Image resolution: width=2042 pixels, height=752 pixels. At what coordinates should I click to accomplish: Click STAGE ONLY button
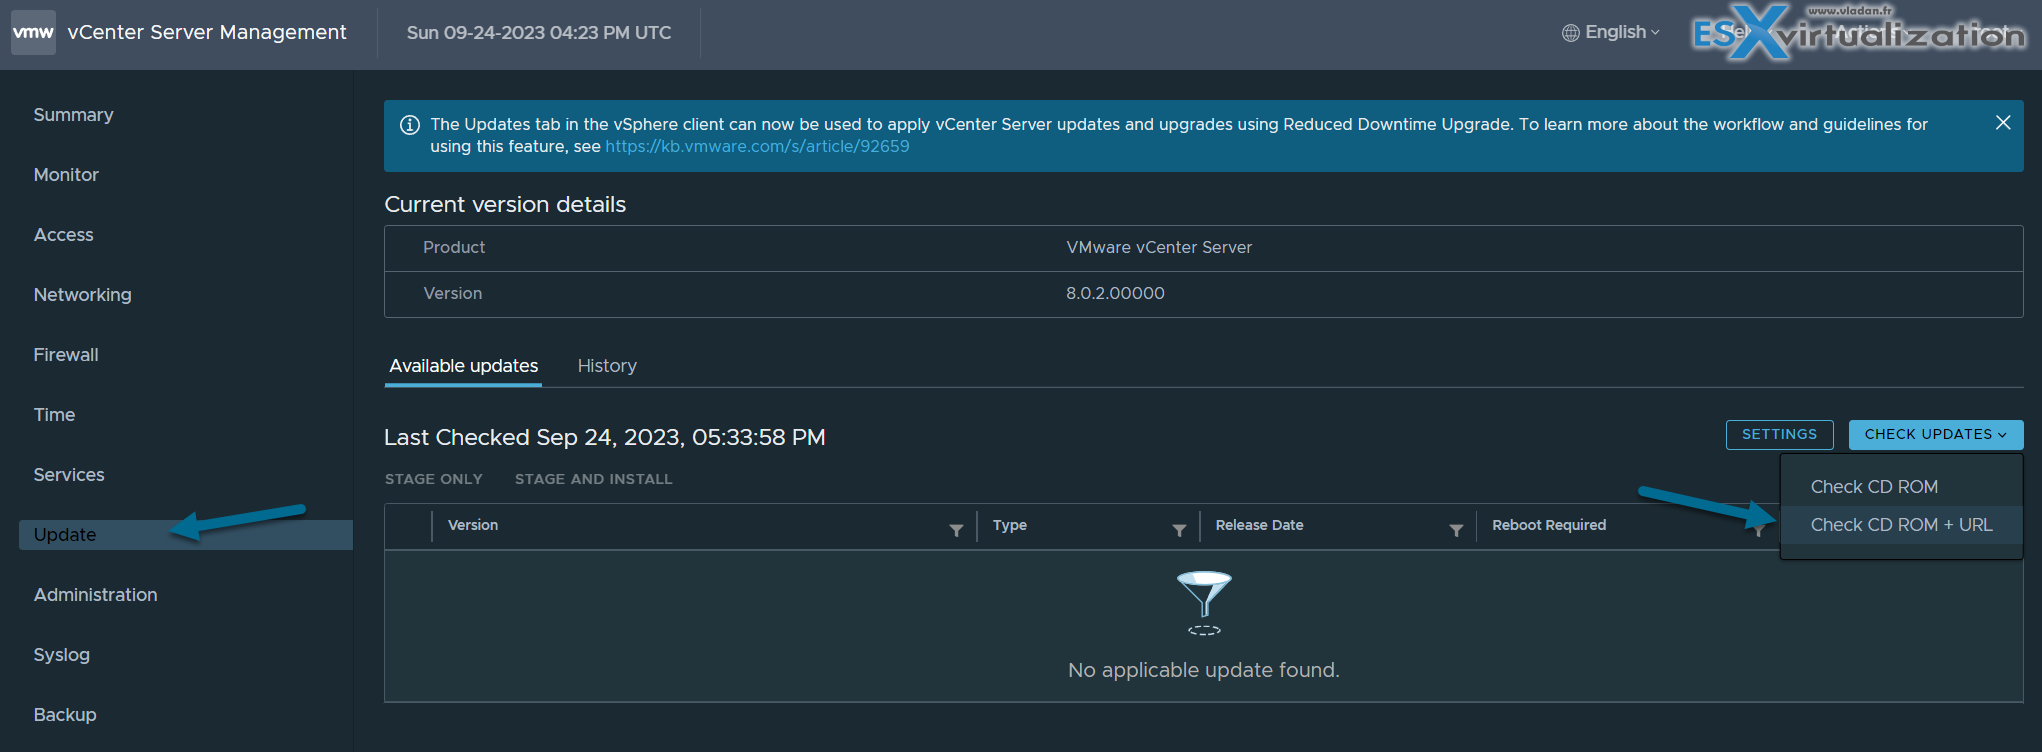(x=433, y=479)
